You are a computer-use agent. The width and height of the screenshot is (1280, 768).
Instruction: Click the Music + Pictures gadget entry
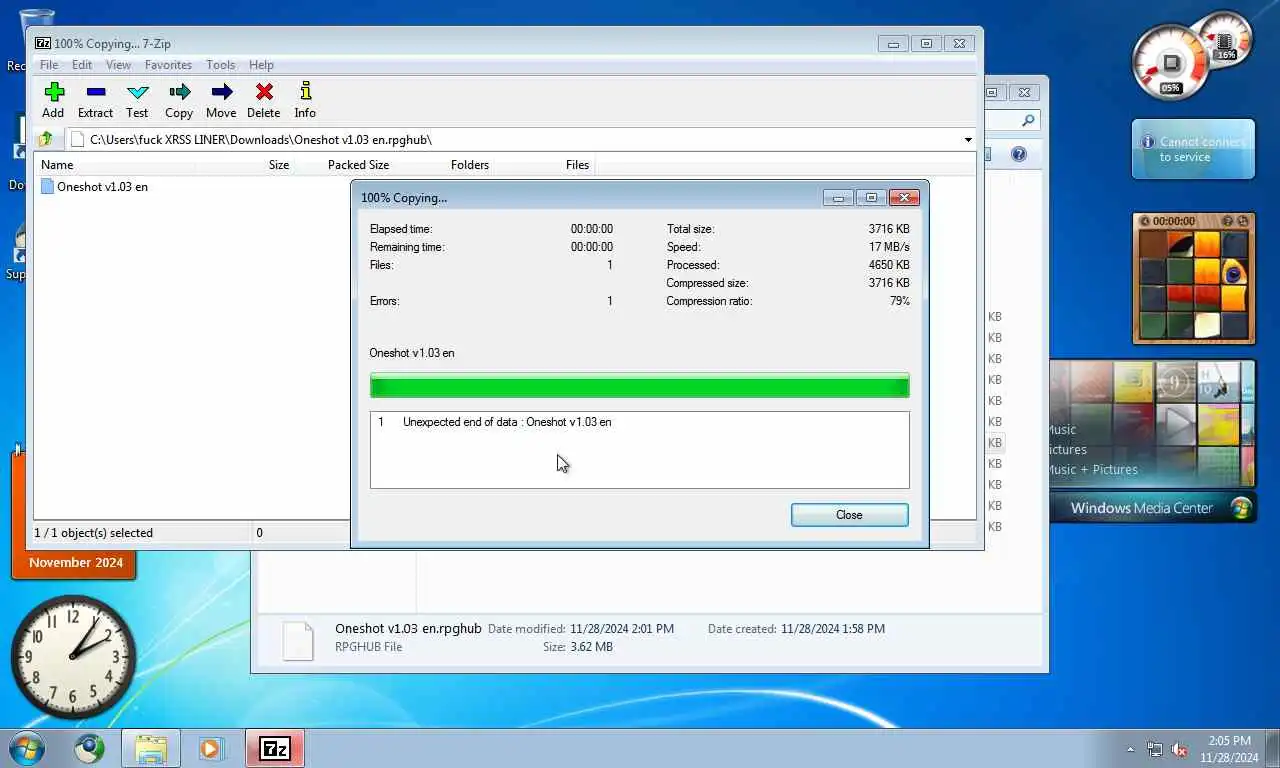tap(1093, 469)
